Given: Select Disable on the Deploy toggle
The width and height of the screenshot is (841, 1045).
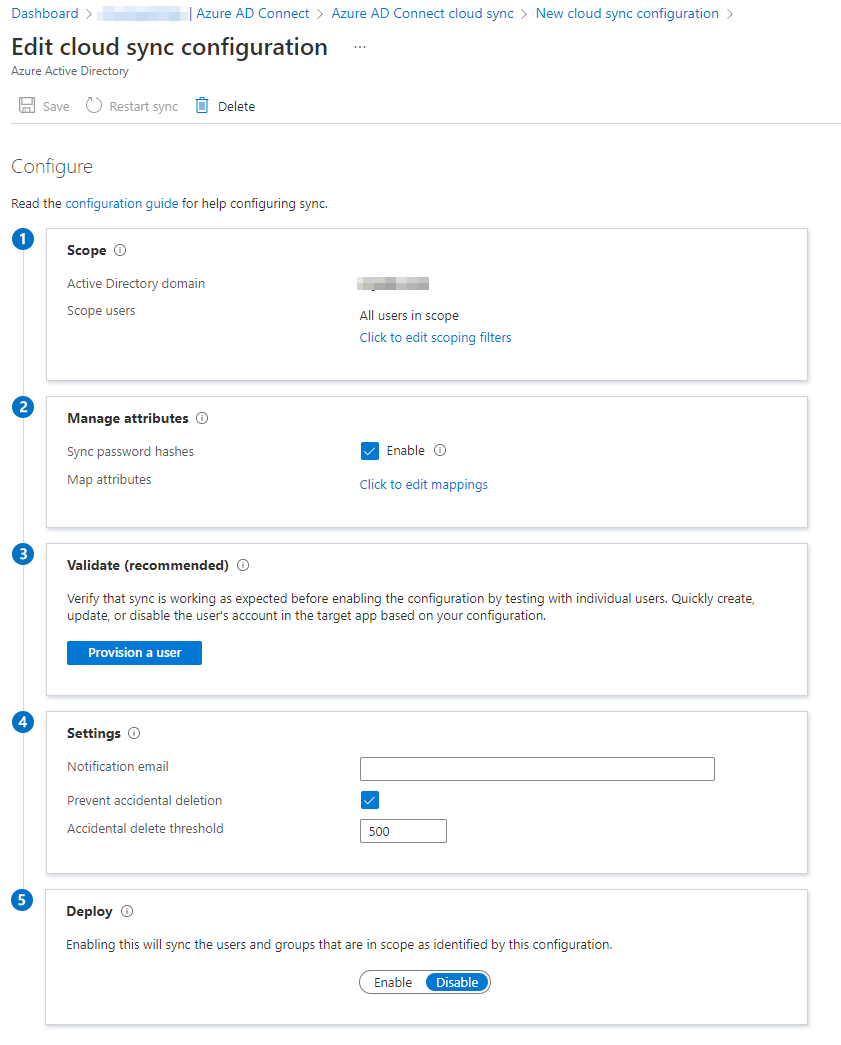Looking at the screenshot, I should tap(457, 982).
